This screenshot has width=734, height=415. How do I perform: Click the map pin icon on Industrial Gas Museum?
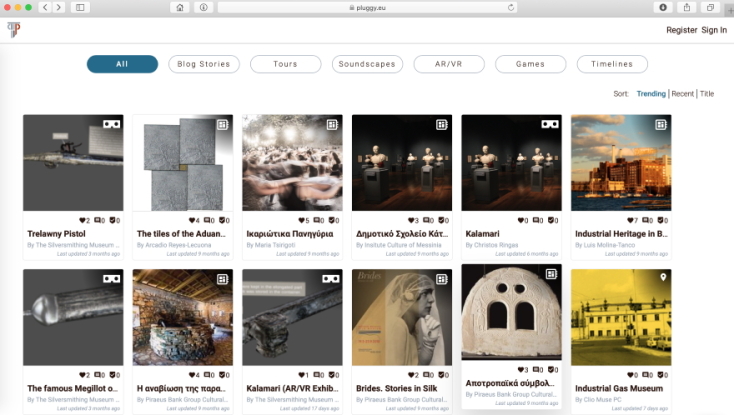pyautogui.click(x=661, y=277)
